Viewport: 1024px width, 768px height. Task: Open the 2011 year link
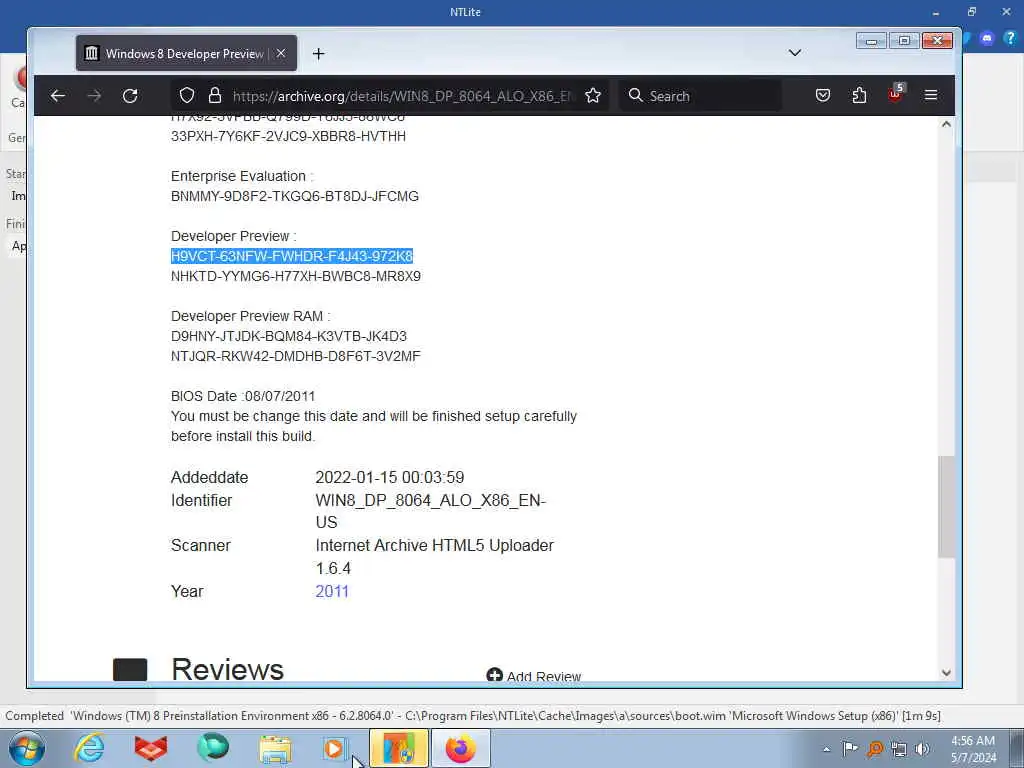332,592
